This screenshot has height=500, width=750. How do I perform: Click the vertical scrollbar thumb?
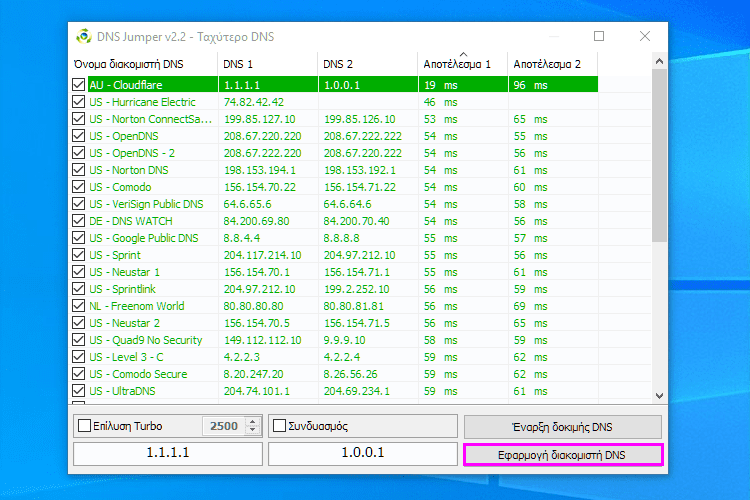tap(659, 156)
